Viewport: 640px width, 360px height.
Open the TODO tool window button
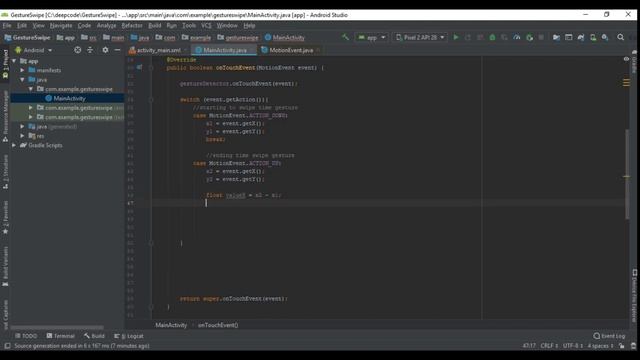[26, 336]
